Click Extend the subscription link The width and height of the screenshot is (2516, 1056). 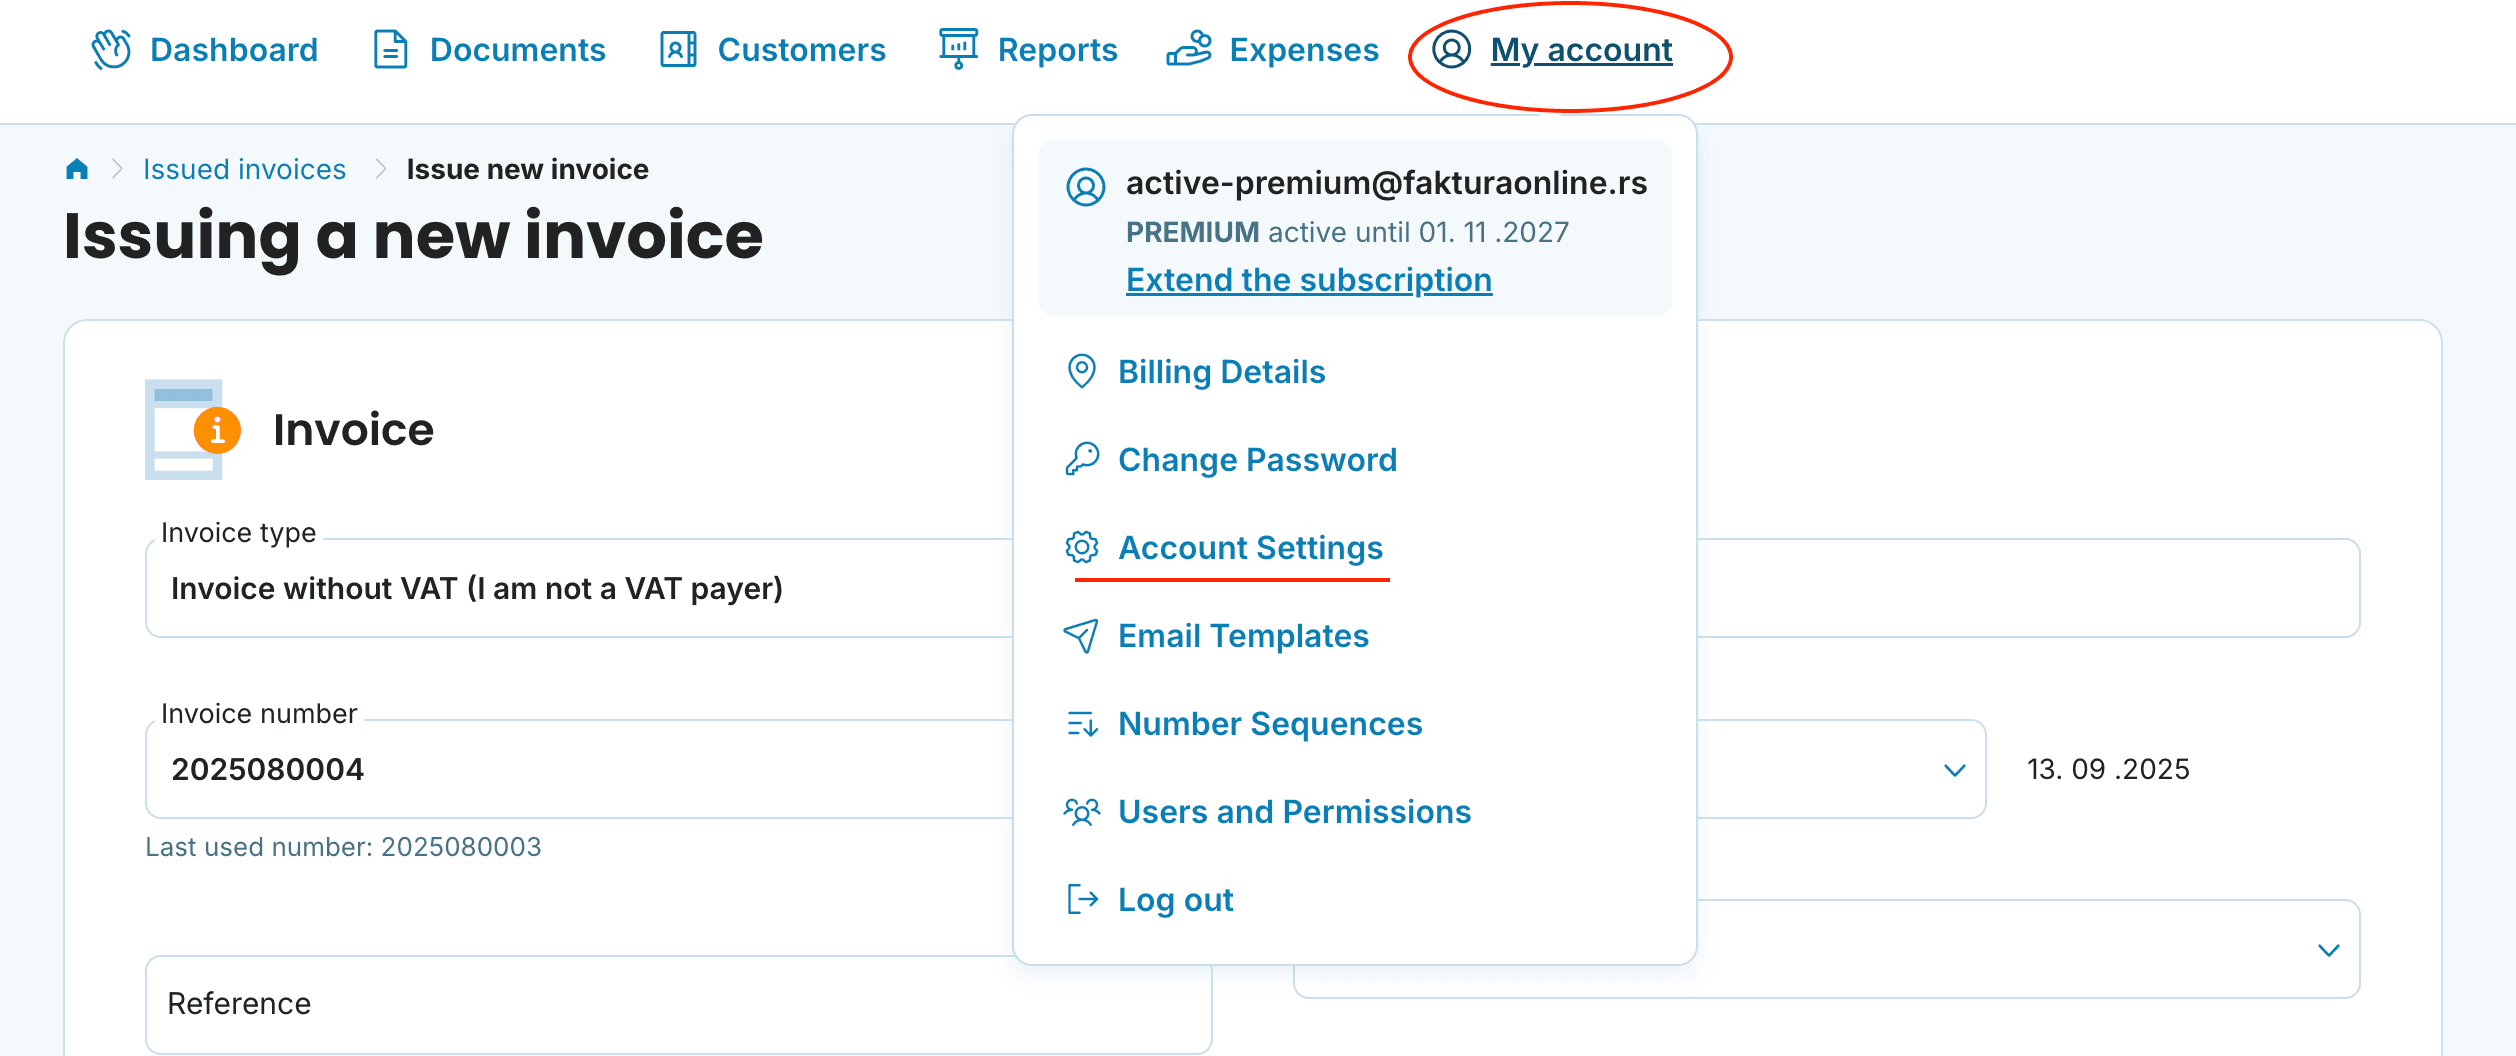[1308, 280]
